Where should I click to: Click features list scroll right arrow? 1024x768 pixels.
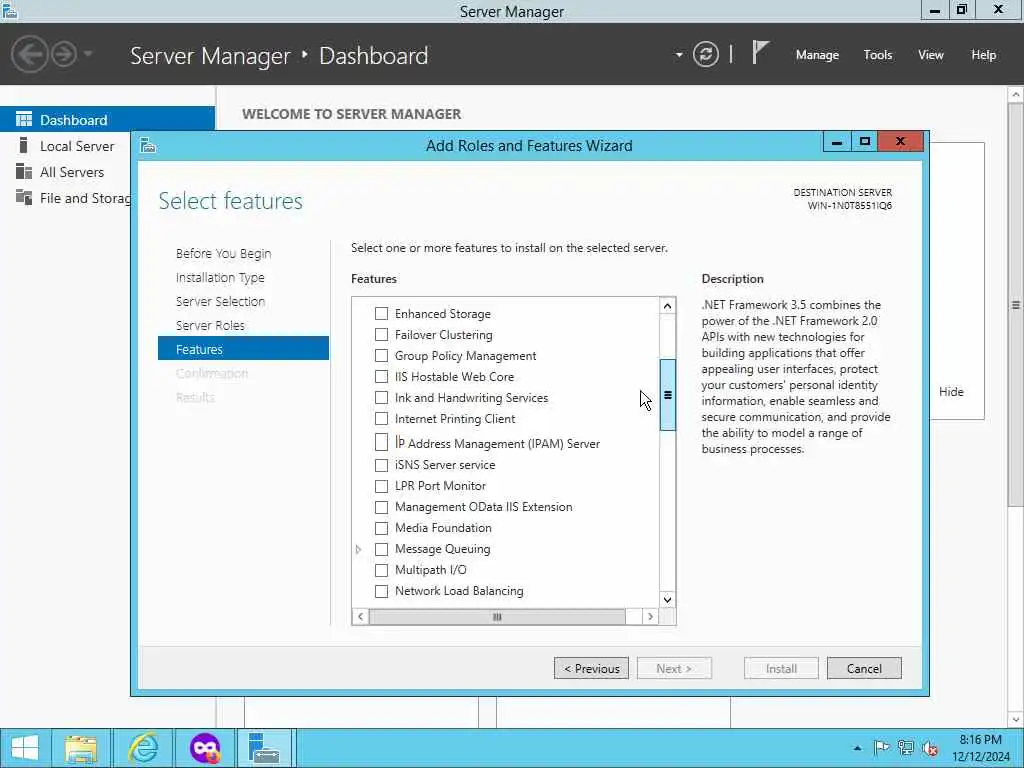pos(650,616)
